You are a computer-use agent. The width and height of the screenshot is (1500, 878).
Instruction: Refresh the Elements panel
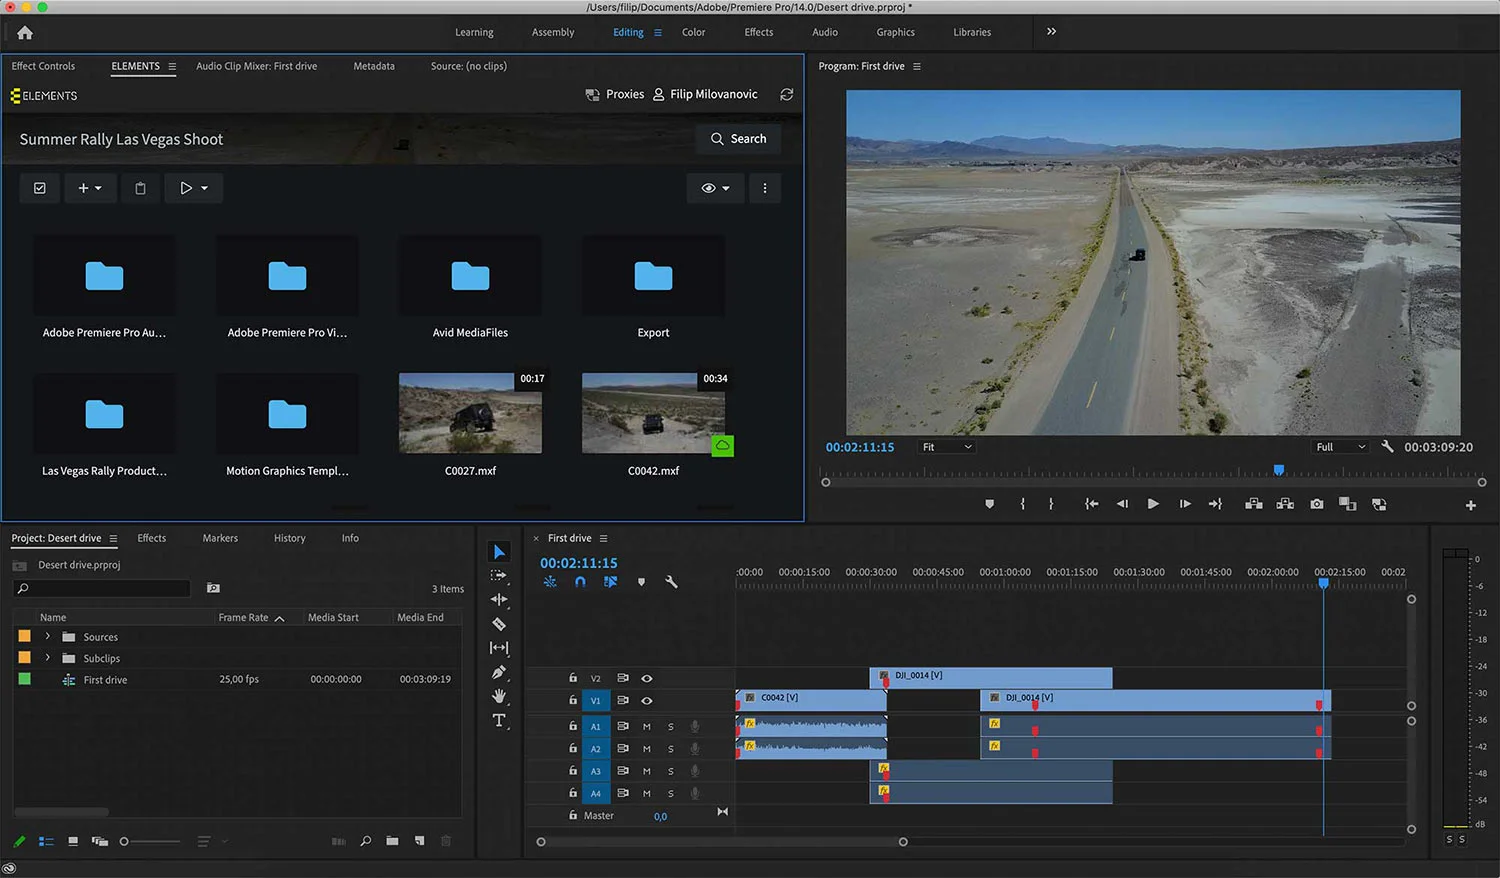point(787,94)
